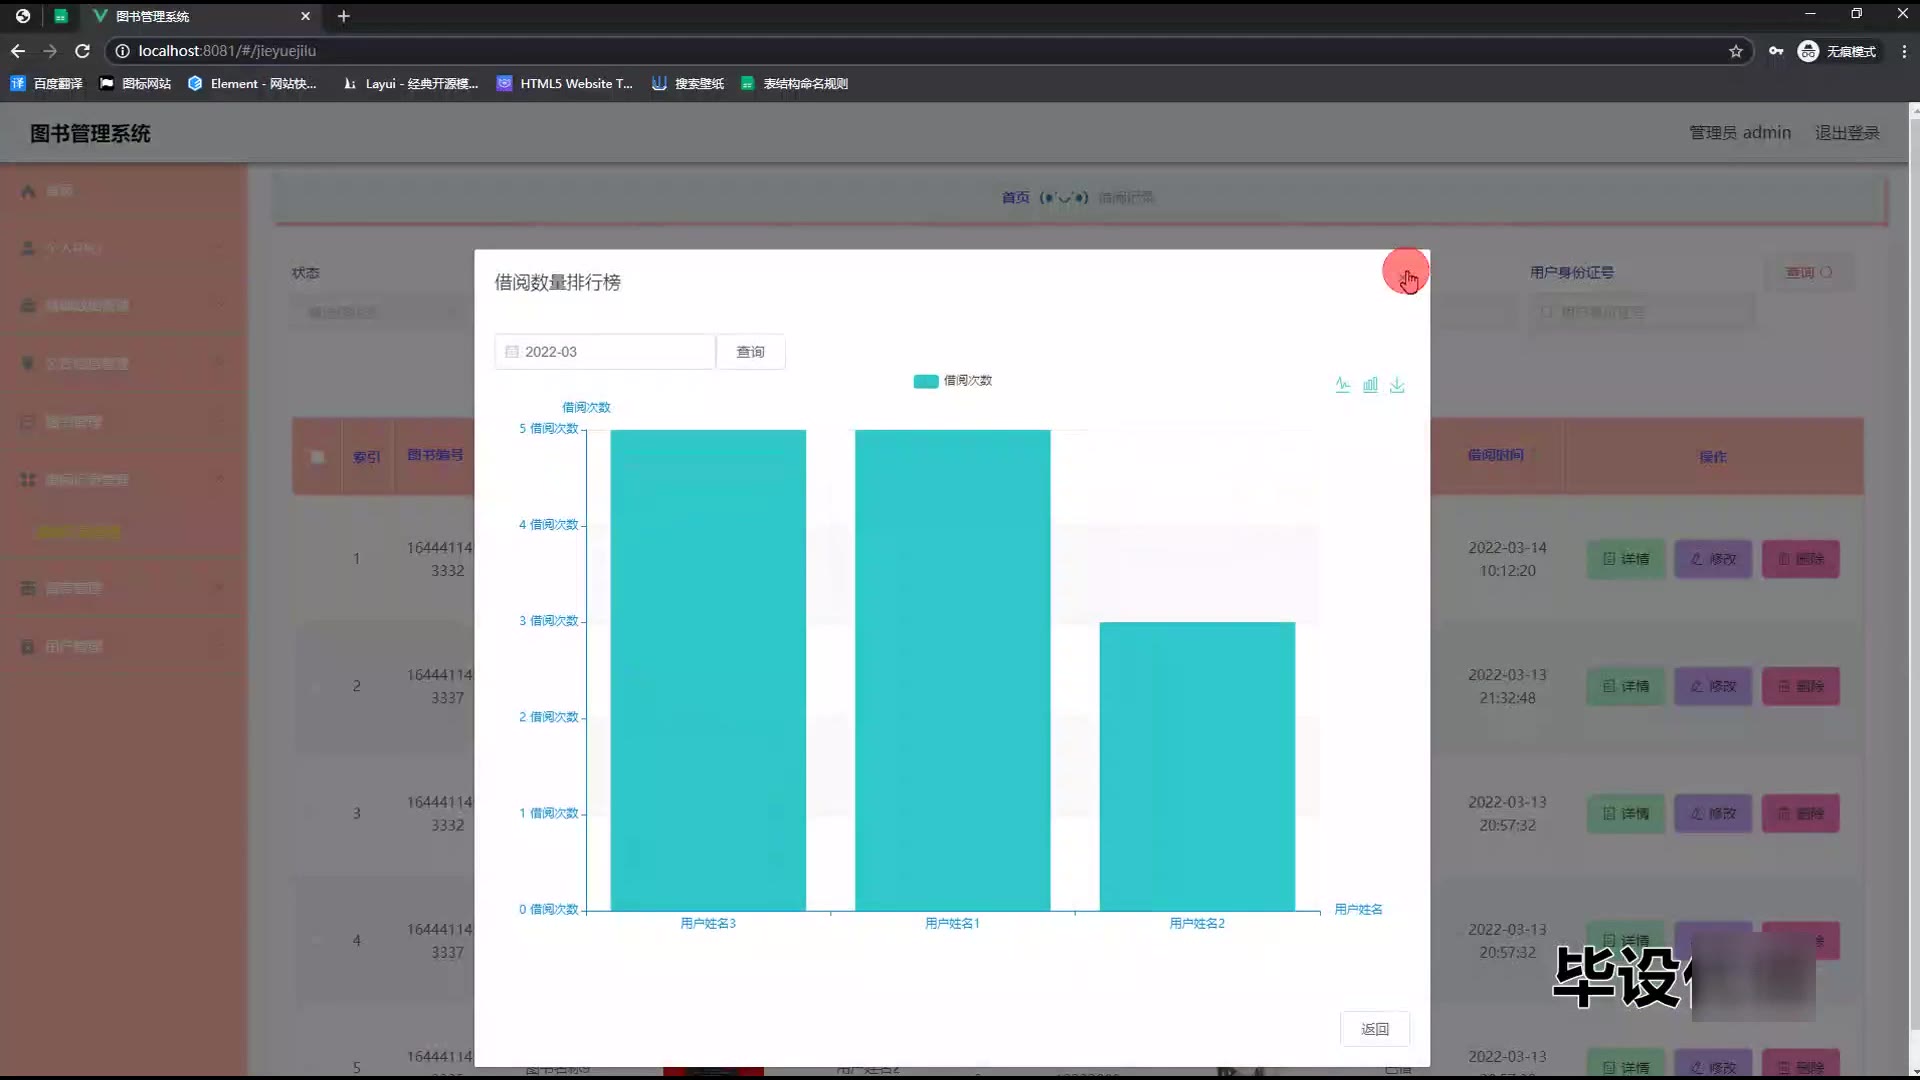Open the browser three-dot menu
Screen dimensions: 1920x1080
1904,51
